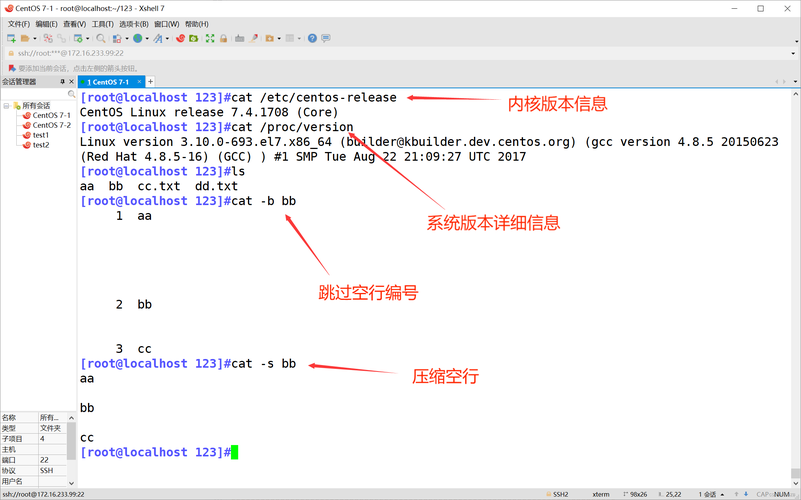Click the 文件夹 value in properties panel
This screenshot has height=500, width=801.
[x=53, y=428]
